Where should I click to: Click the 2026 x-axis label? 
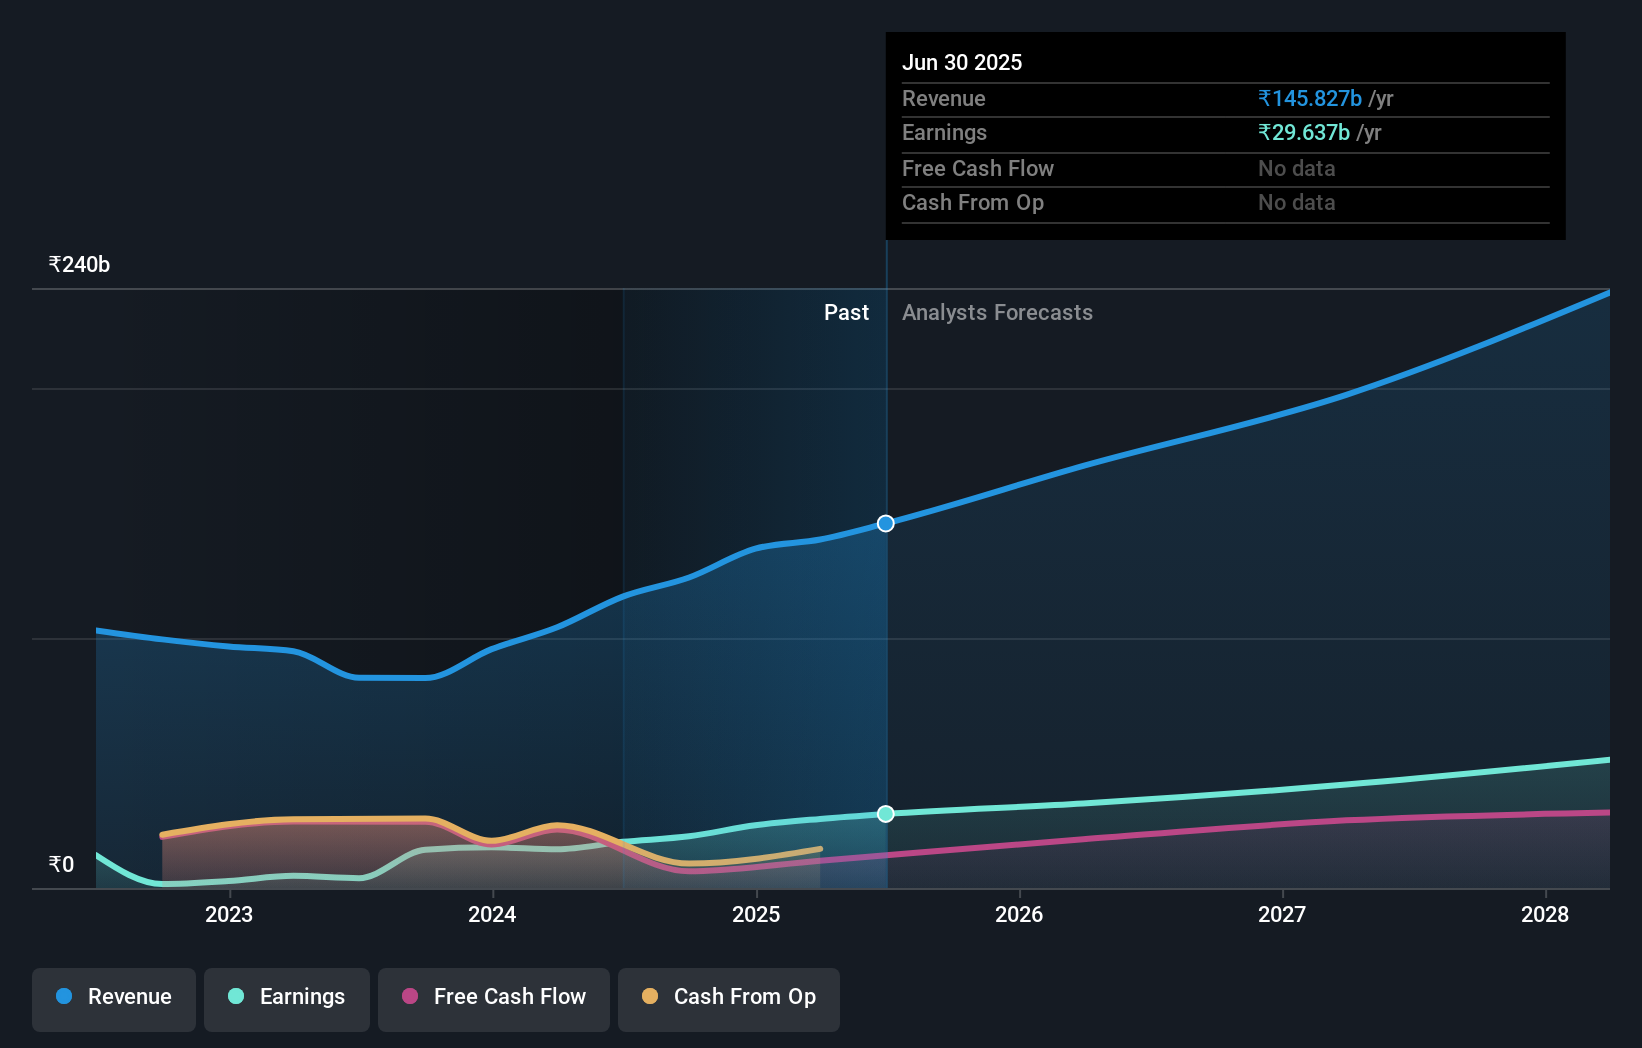tap(1019, 914)
